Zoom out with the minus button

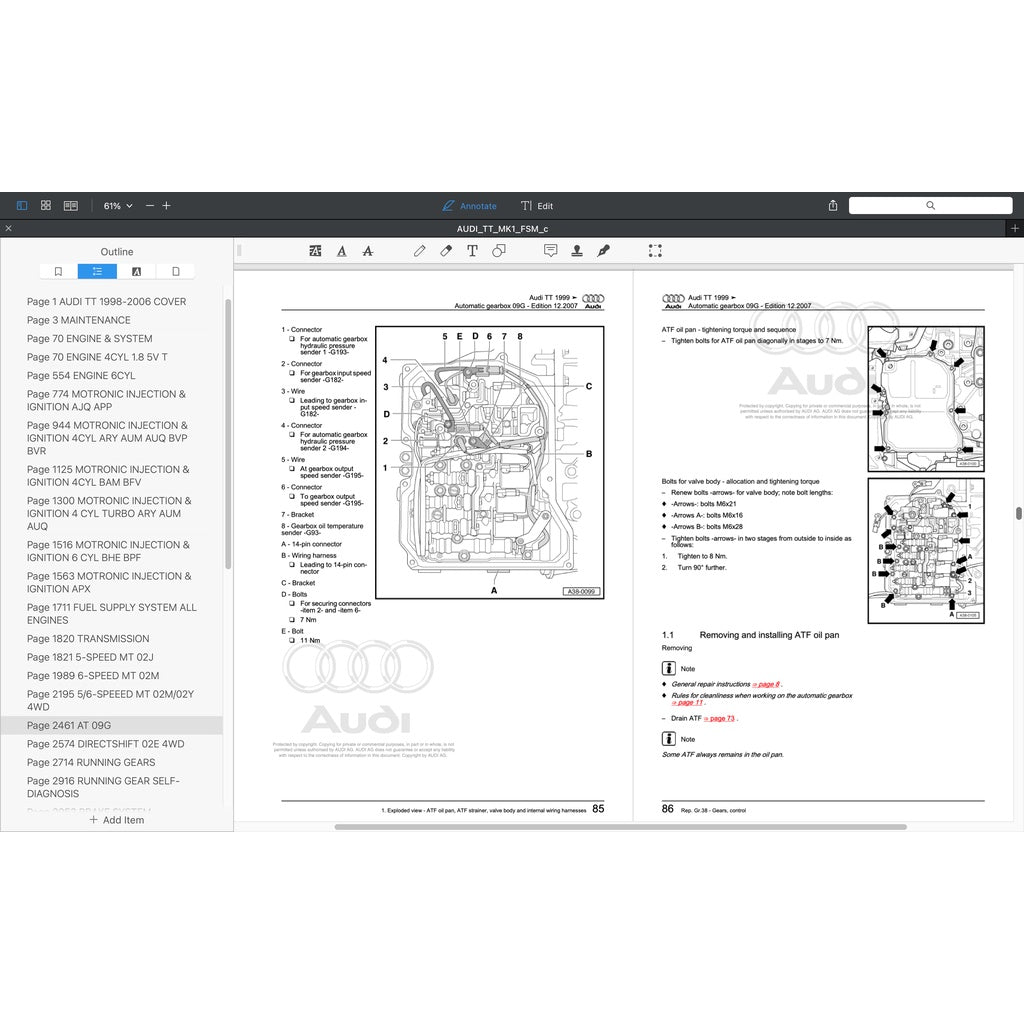click(x=150, y=206)
